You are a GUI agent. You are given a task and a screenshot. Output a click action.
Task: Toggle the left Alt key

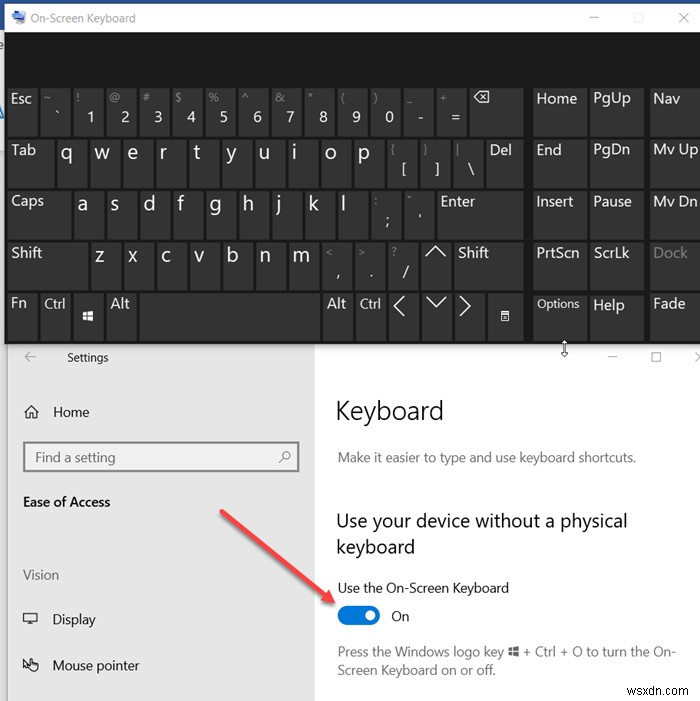click(x=122, y=317)
